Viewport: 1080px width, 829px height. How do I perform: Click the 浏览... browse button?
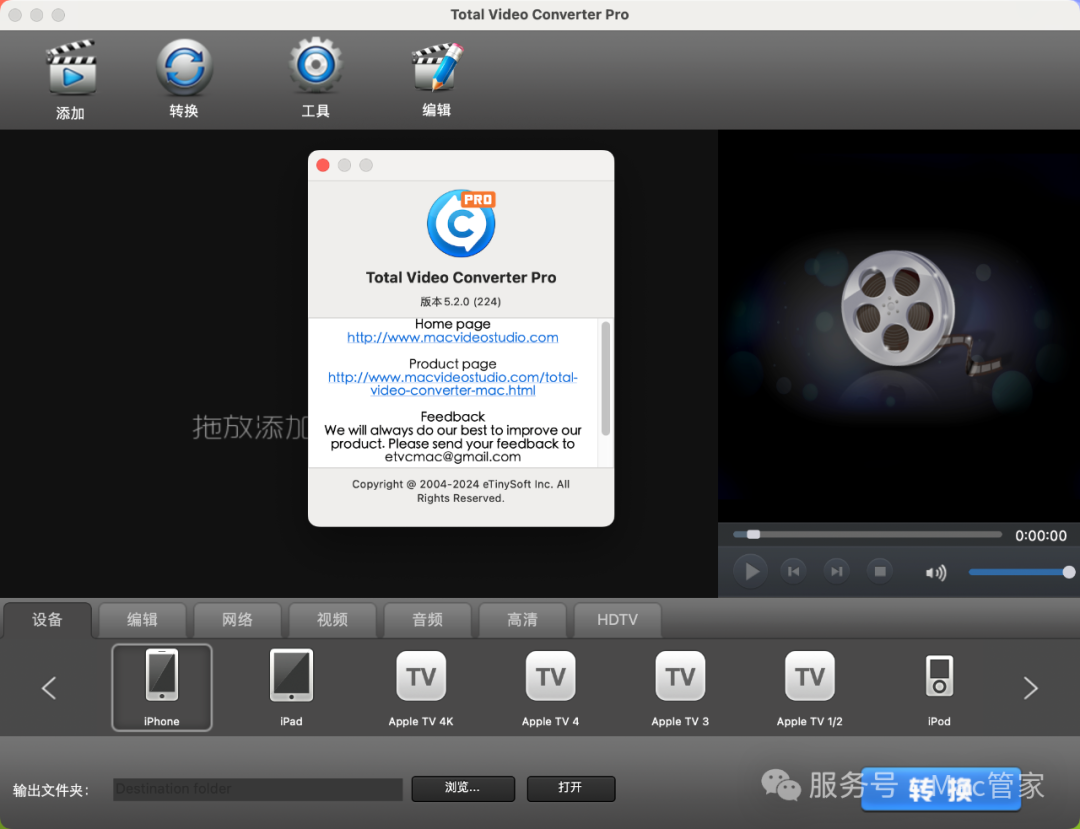click(463, 788)
